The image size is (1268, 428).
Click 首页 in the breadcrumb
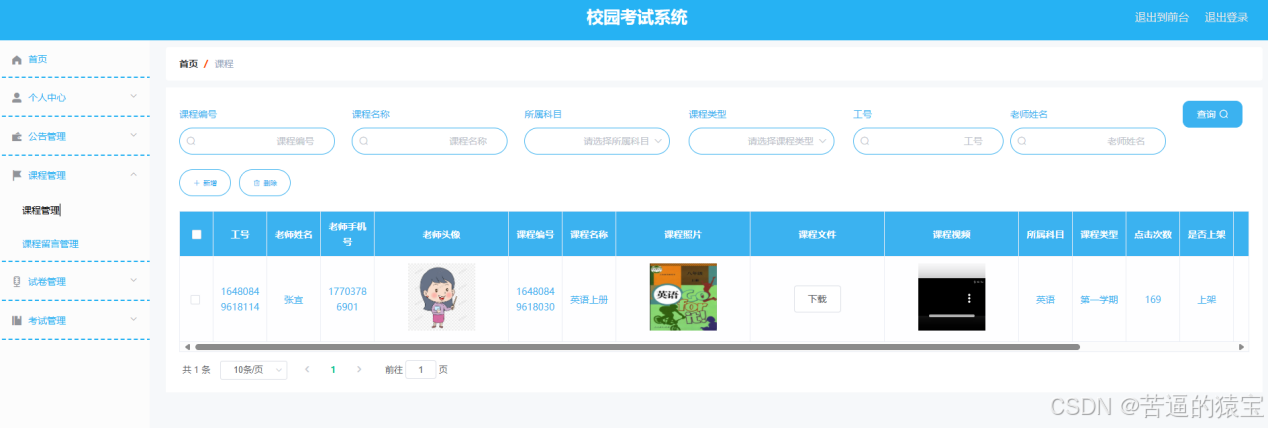click(188, 64)
